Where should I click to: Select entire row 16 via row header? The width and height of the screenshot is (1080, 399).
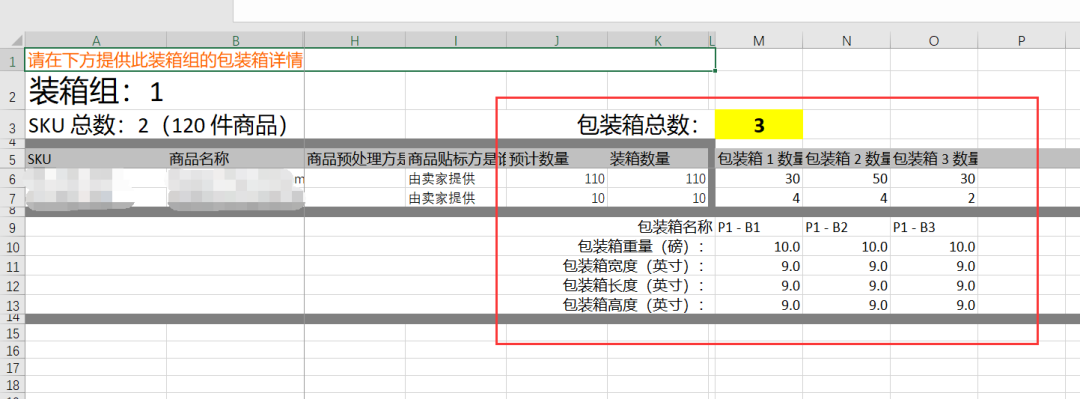point(12,349)
